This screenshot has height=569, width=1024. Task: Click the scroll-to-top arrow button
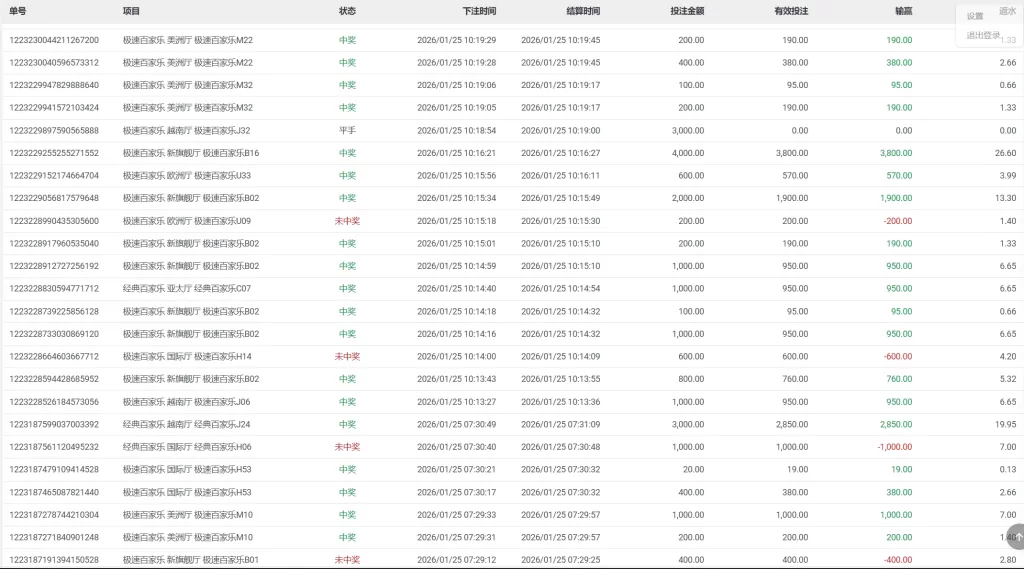(1015, 537)
